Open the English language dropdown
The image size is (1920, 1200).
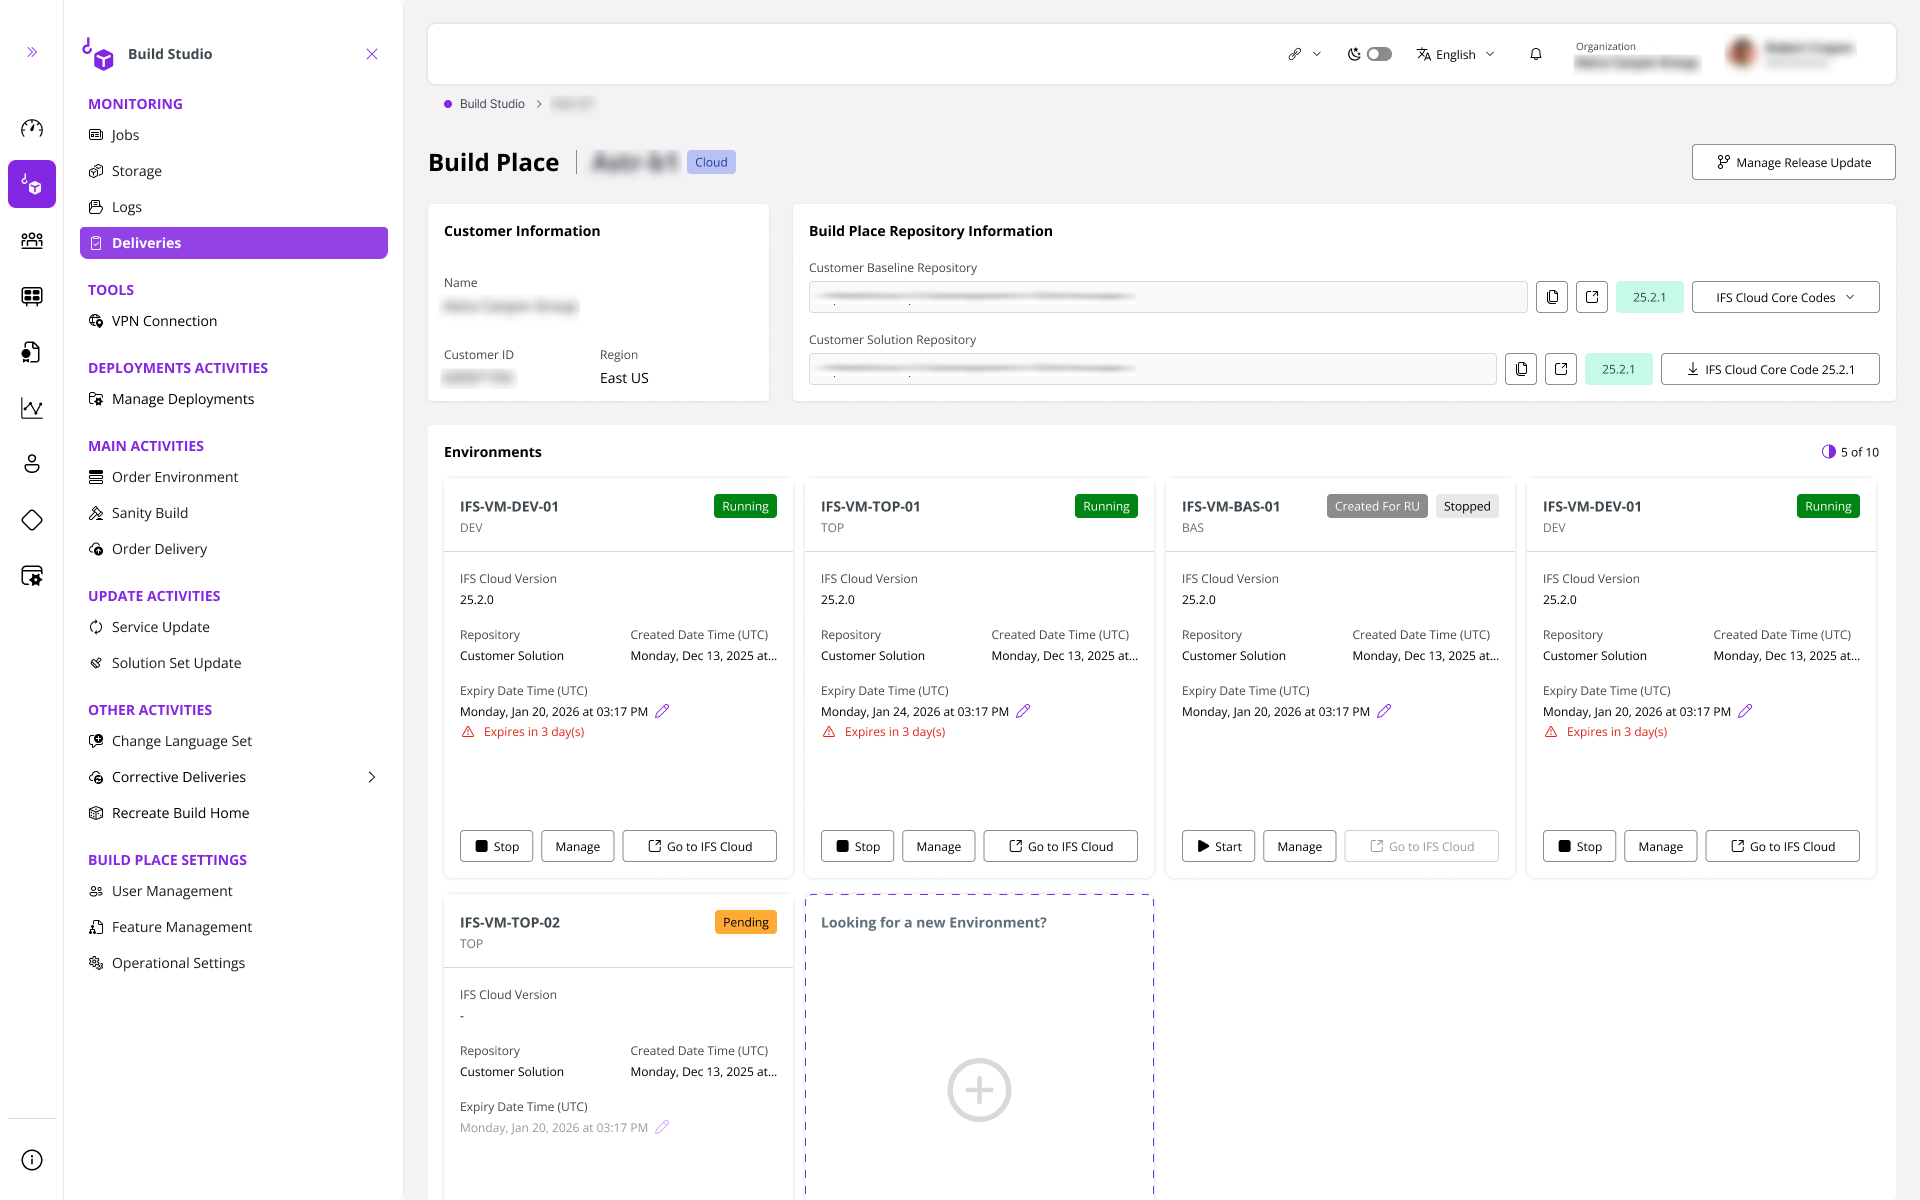[x=1455, y=54]
